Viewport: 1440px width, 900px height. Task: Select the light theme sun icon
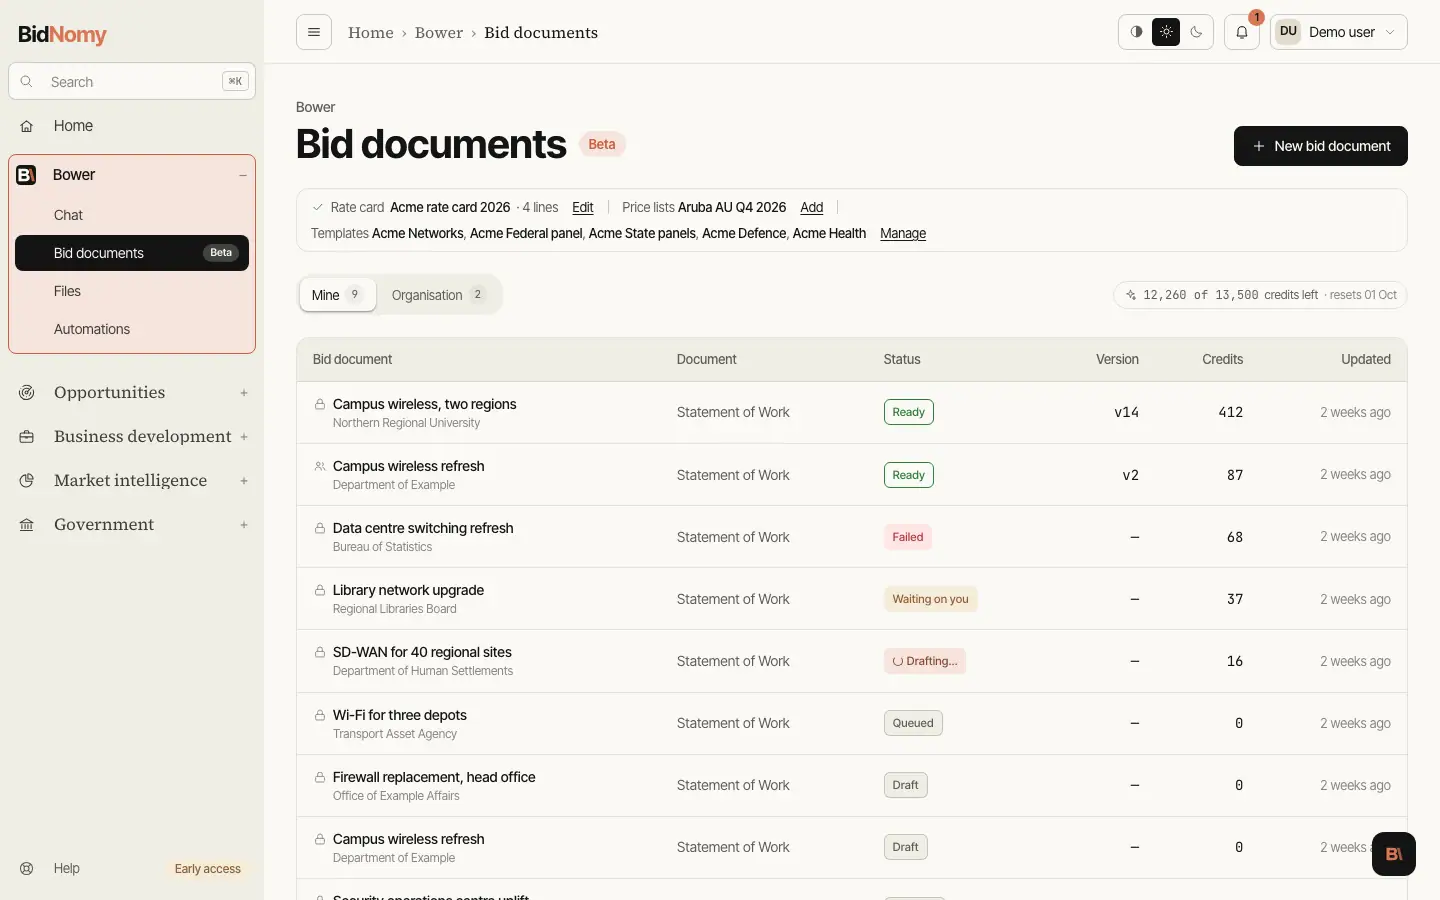coord(1166,32)
